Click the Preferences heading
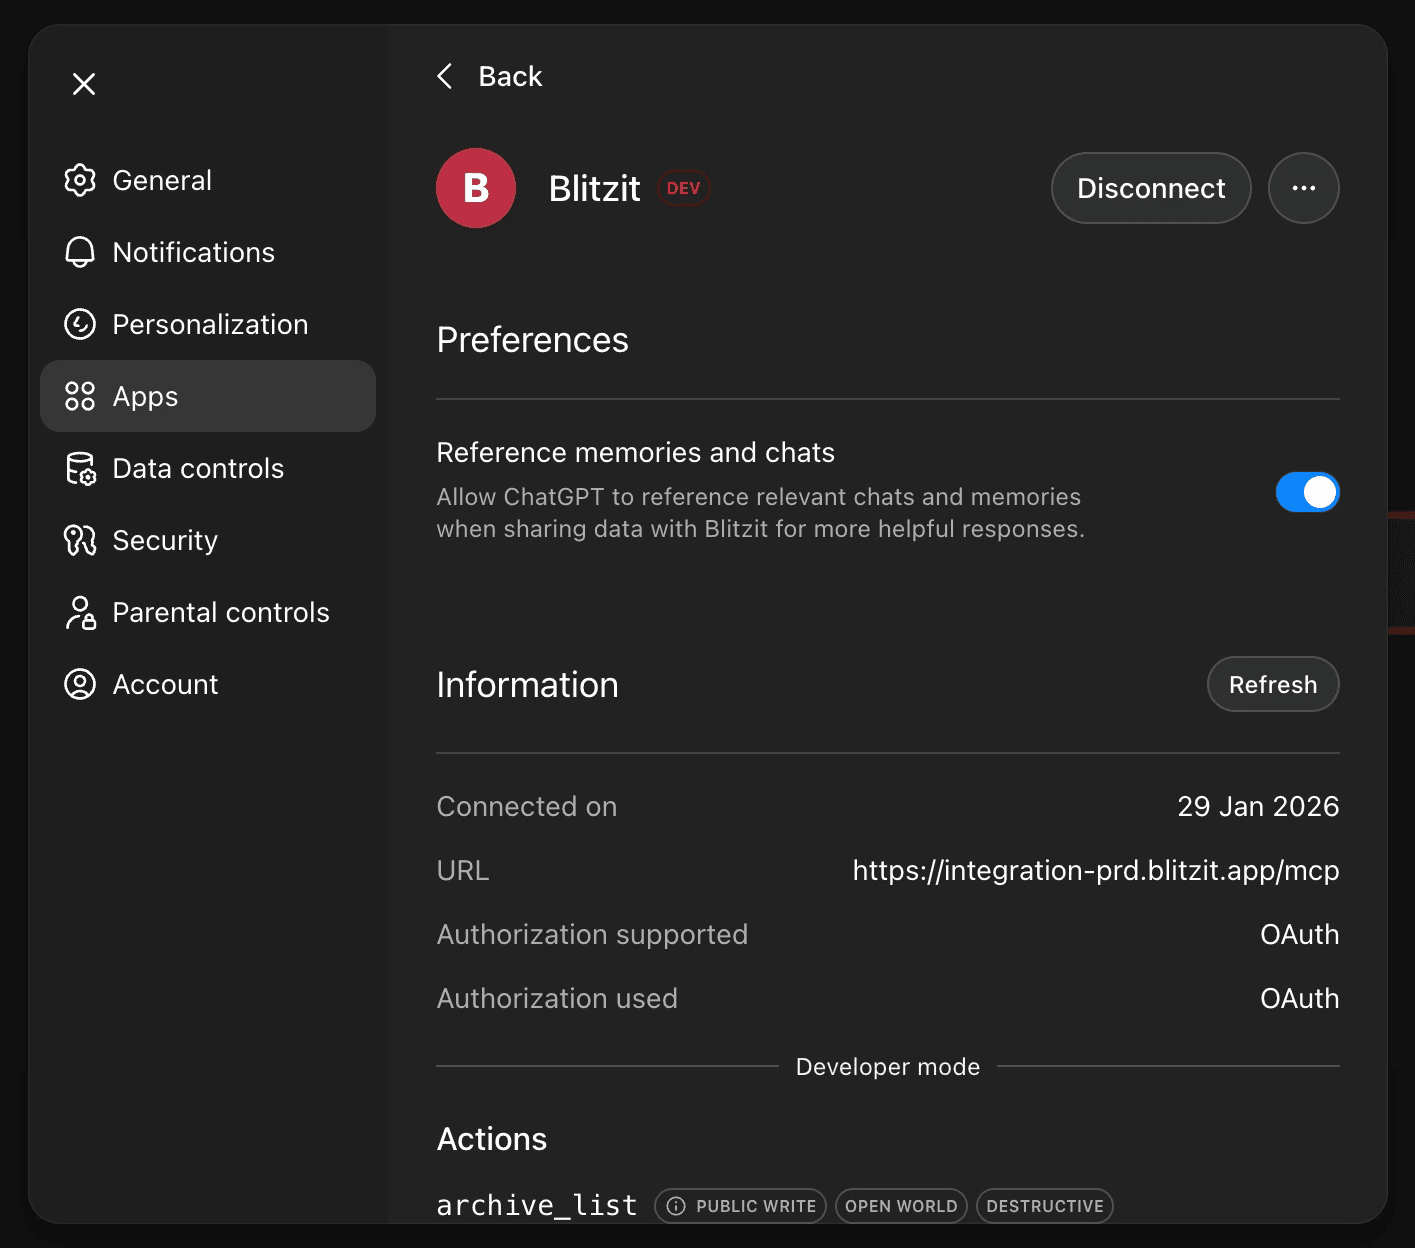This screenshot has width=1415, height=1248. pos(533,340)
